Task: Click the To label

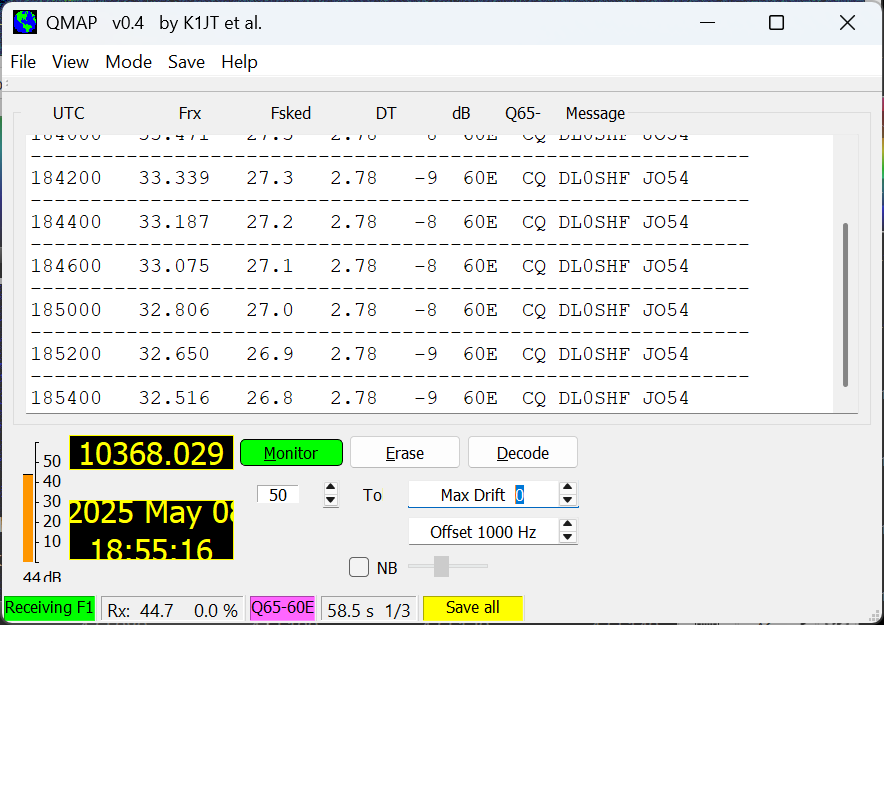Action: [x=372, y=495]
